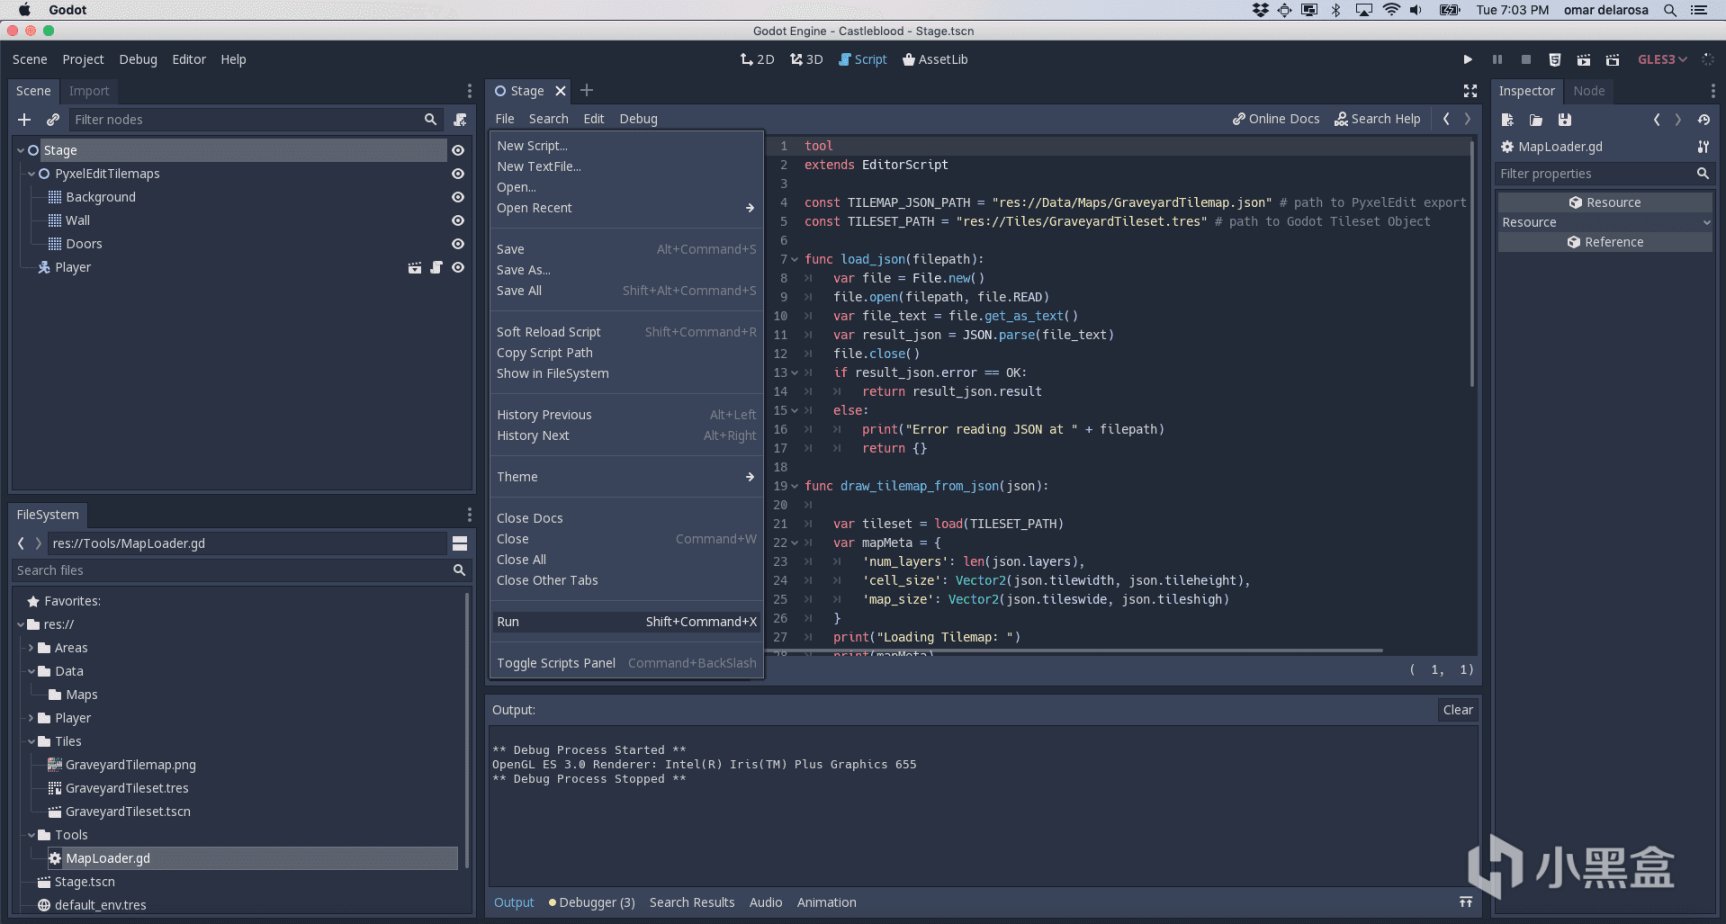The width and height of the screenshot is (1726, 924).
Task: Open the GLES3 renderer dropdown
Action: click(x=1662, y=60)
